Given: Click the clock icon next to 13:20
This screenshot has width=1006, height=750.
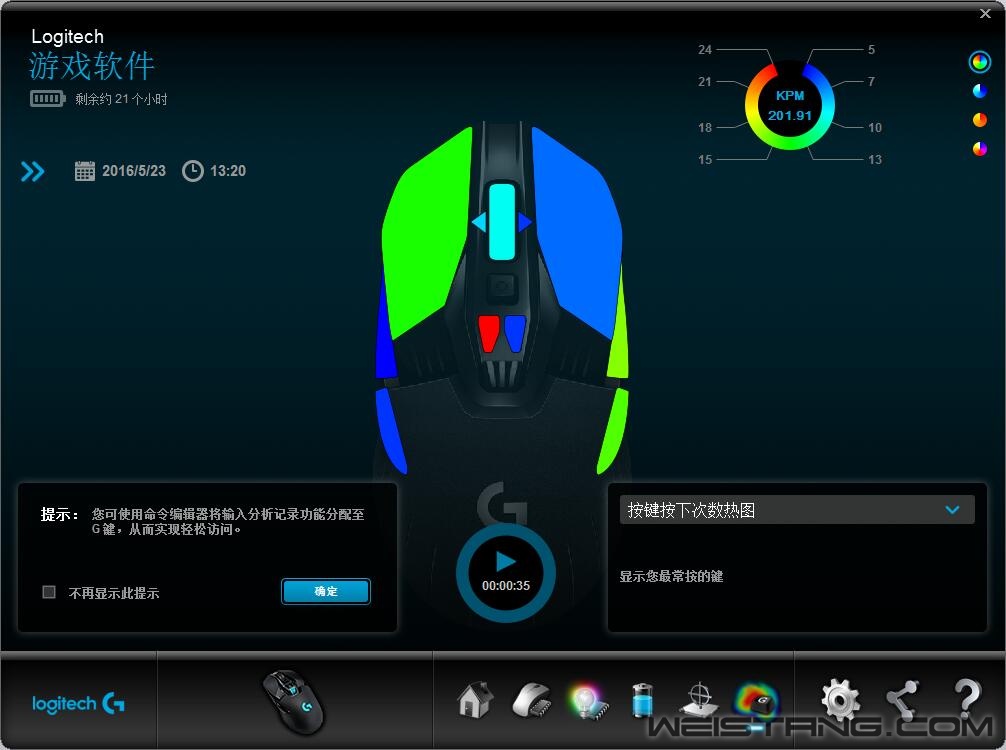Looking at the screenshot, I should pyautogui.click(x=192, y=171).
